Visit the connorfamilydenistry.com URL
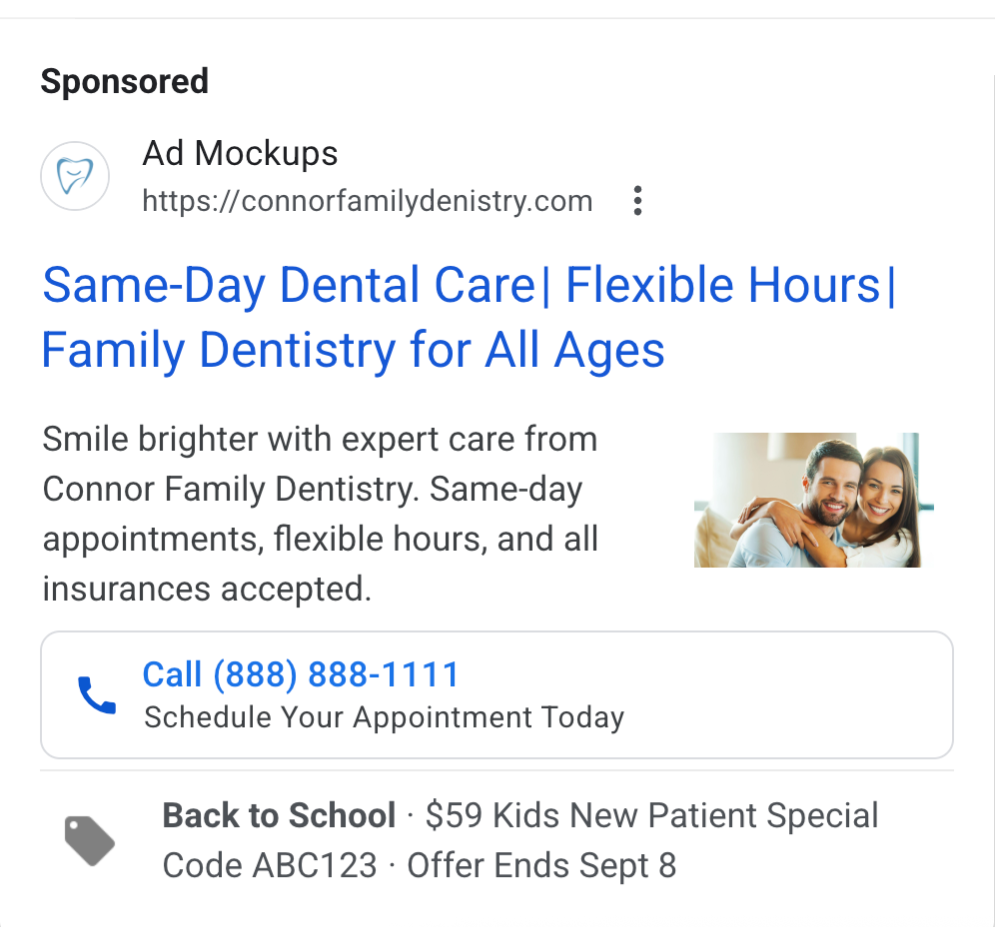The height and width of the screenshot is (940, 995). point(367,201)
